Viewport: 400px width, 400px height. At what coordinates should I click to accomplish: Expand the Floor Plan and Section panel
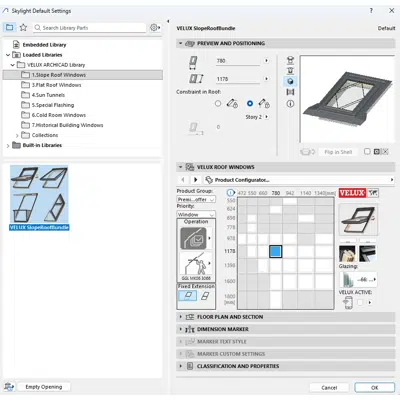(180, 317)
